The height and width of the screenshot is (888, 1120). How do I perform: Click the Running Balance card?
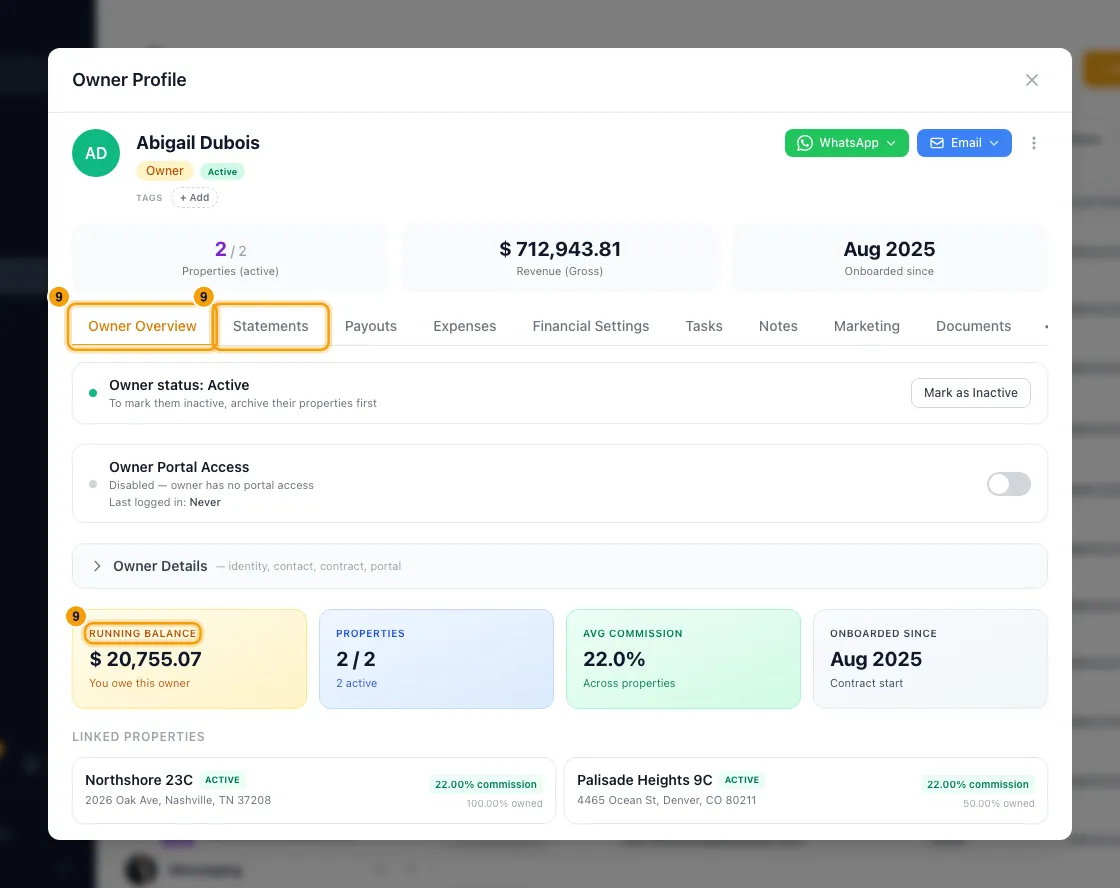coord(189,659)
